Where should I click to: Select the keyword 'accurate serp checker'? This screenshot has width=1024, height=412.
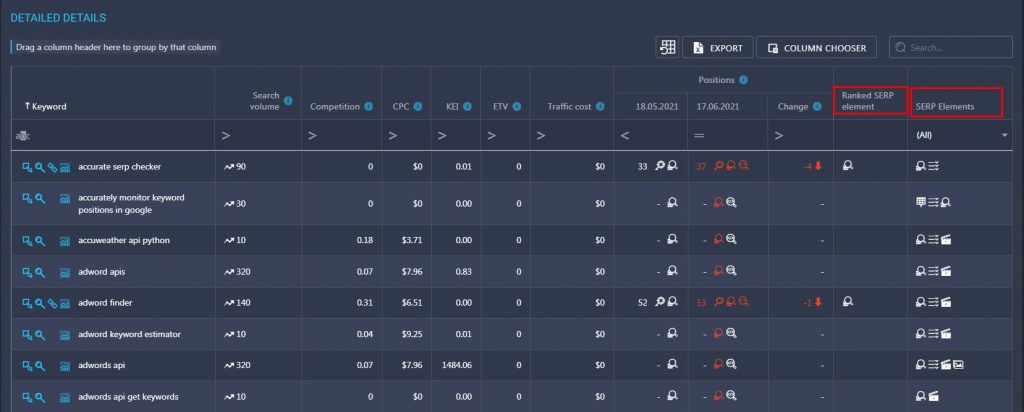(x=120, y=167)
